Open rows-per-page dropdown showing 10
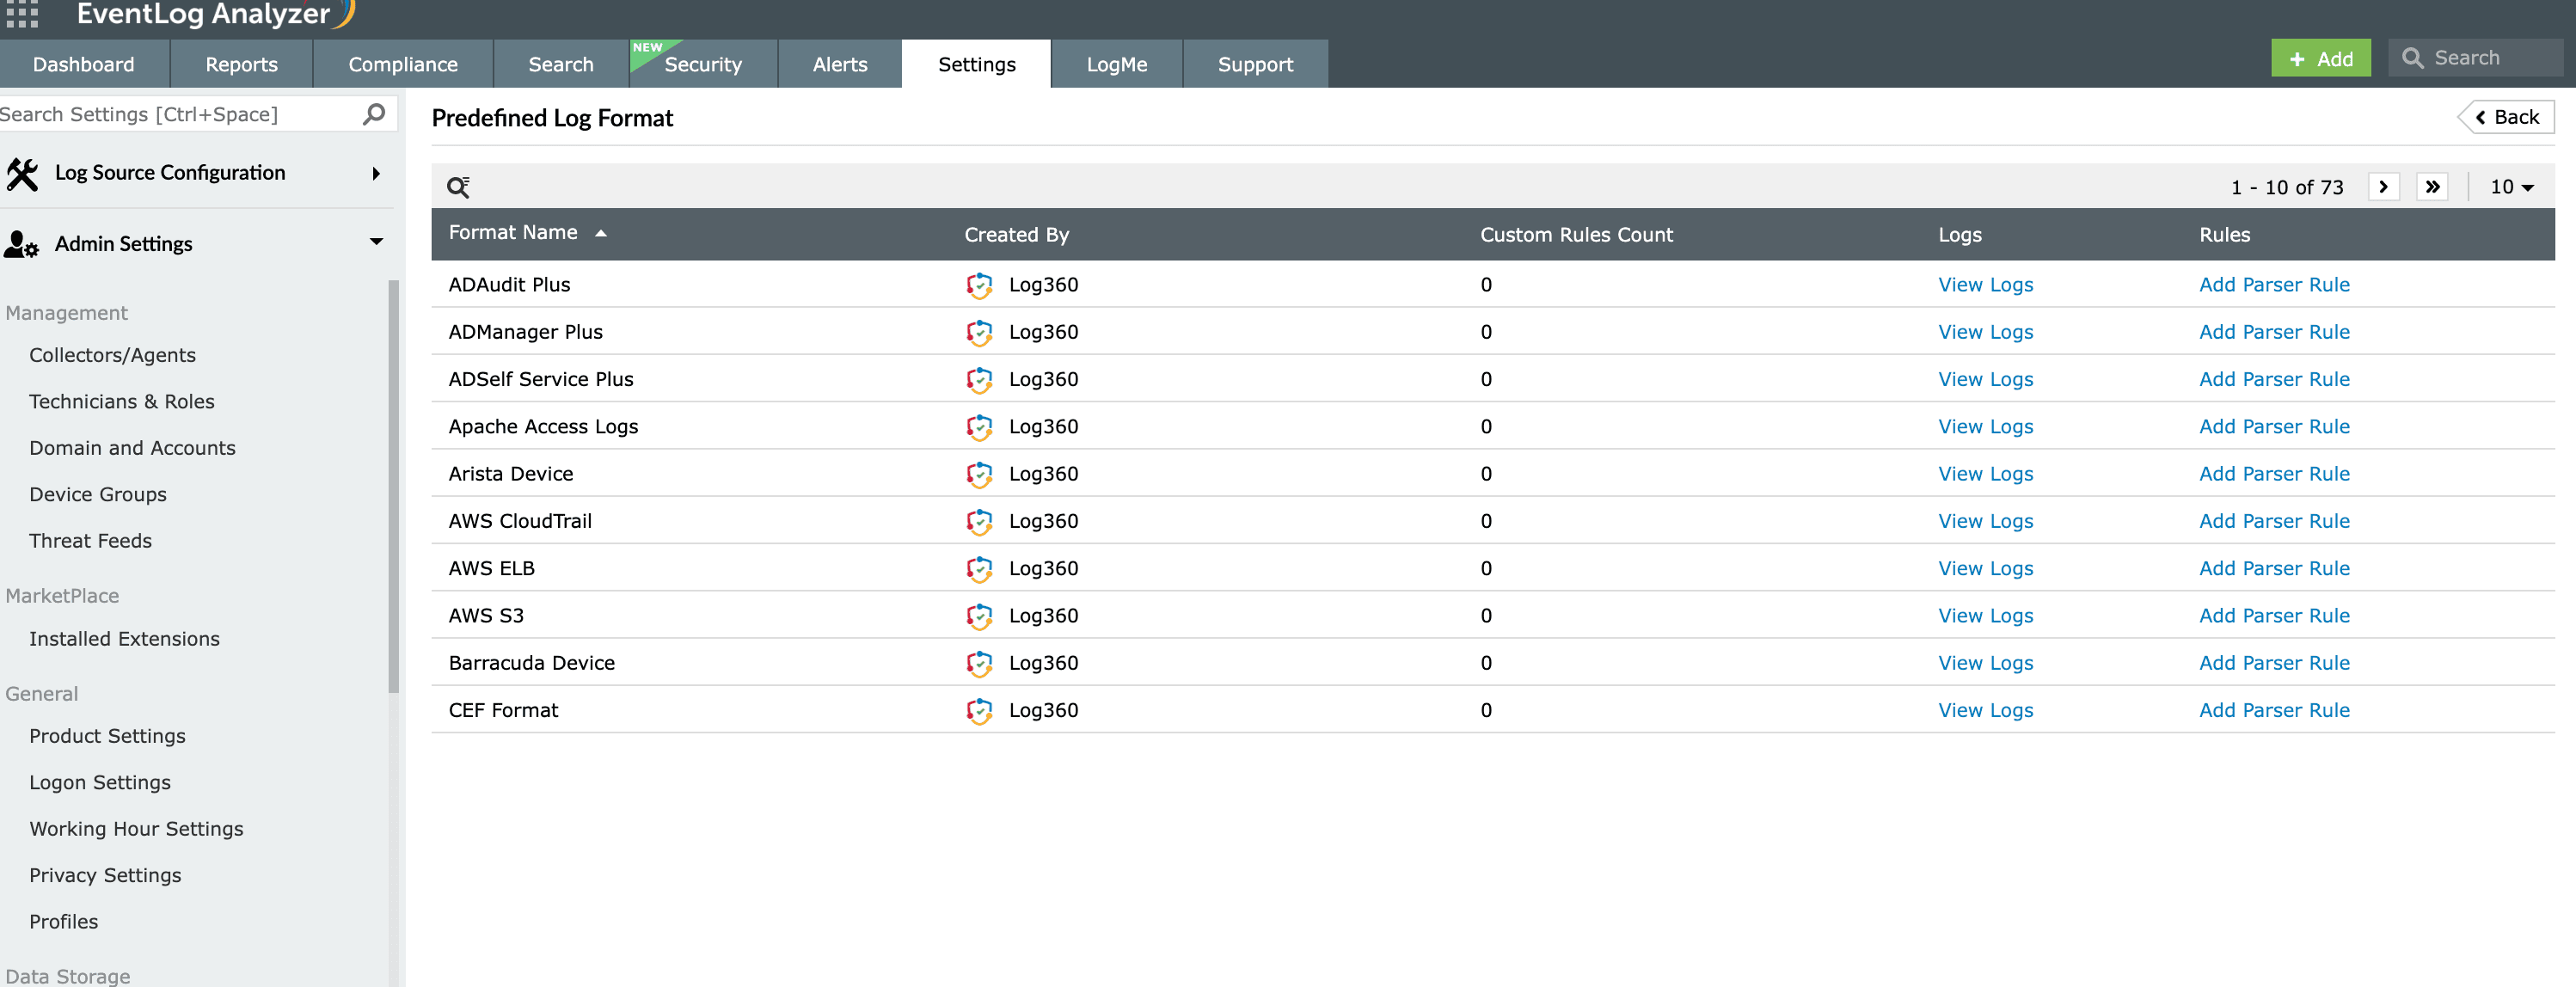The image size is (2576, 987). tap(2511, 187)
